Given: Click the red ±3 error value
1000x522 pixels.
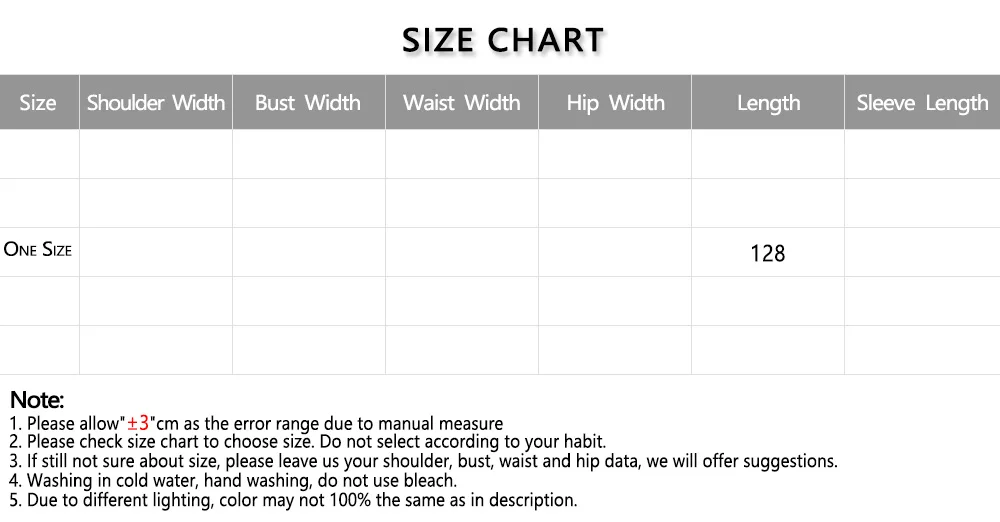Looking at the screenshot, I should pos(138,423).
